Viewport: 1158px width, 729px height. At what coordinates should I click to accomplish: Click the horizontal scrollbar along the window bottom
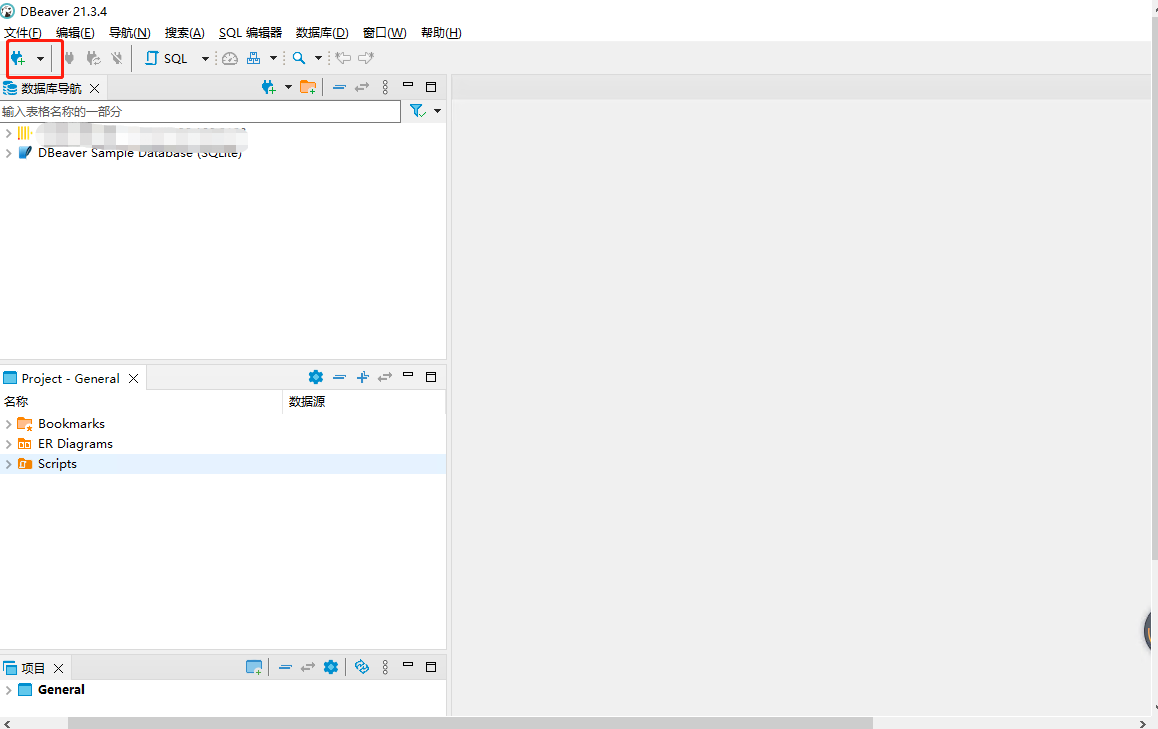coord(470,723)
